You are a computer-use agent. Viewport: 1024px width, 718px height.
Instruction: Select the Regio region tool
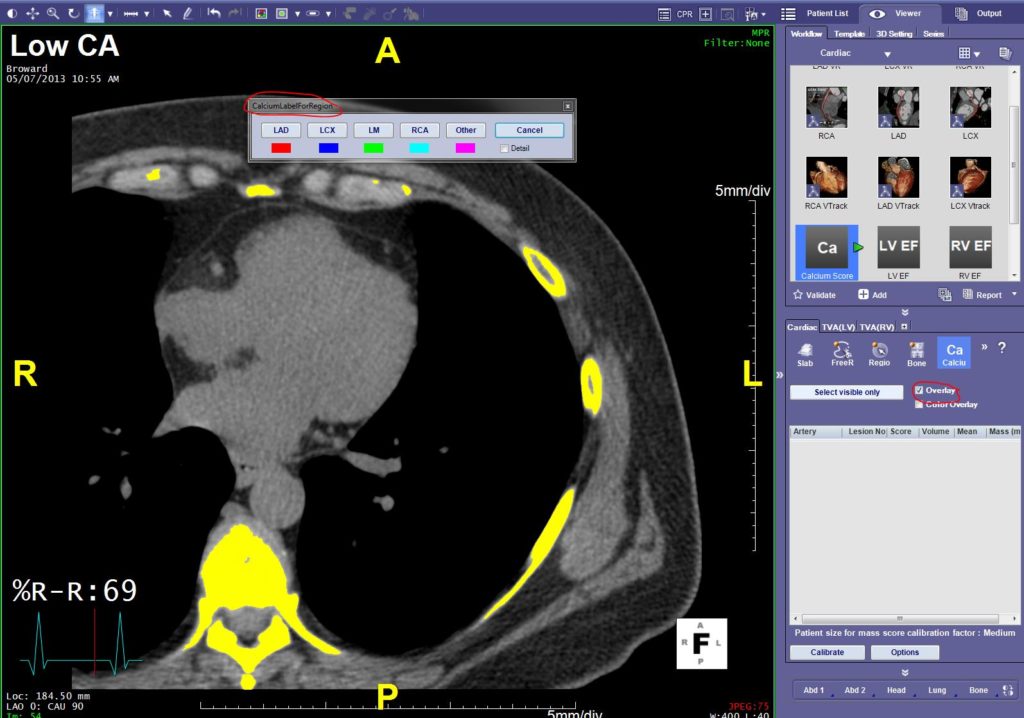point(879,354)
